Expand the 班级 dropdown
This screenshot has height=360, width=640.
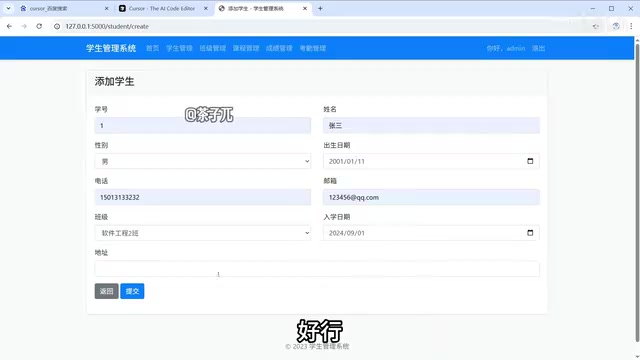click(x=202, y=233)
